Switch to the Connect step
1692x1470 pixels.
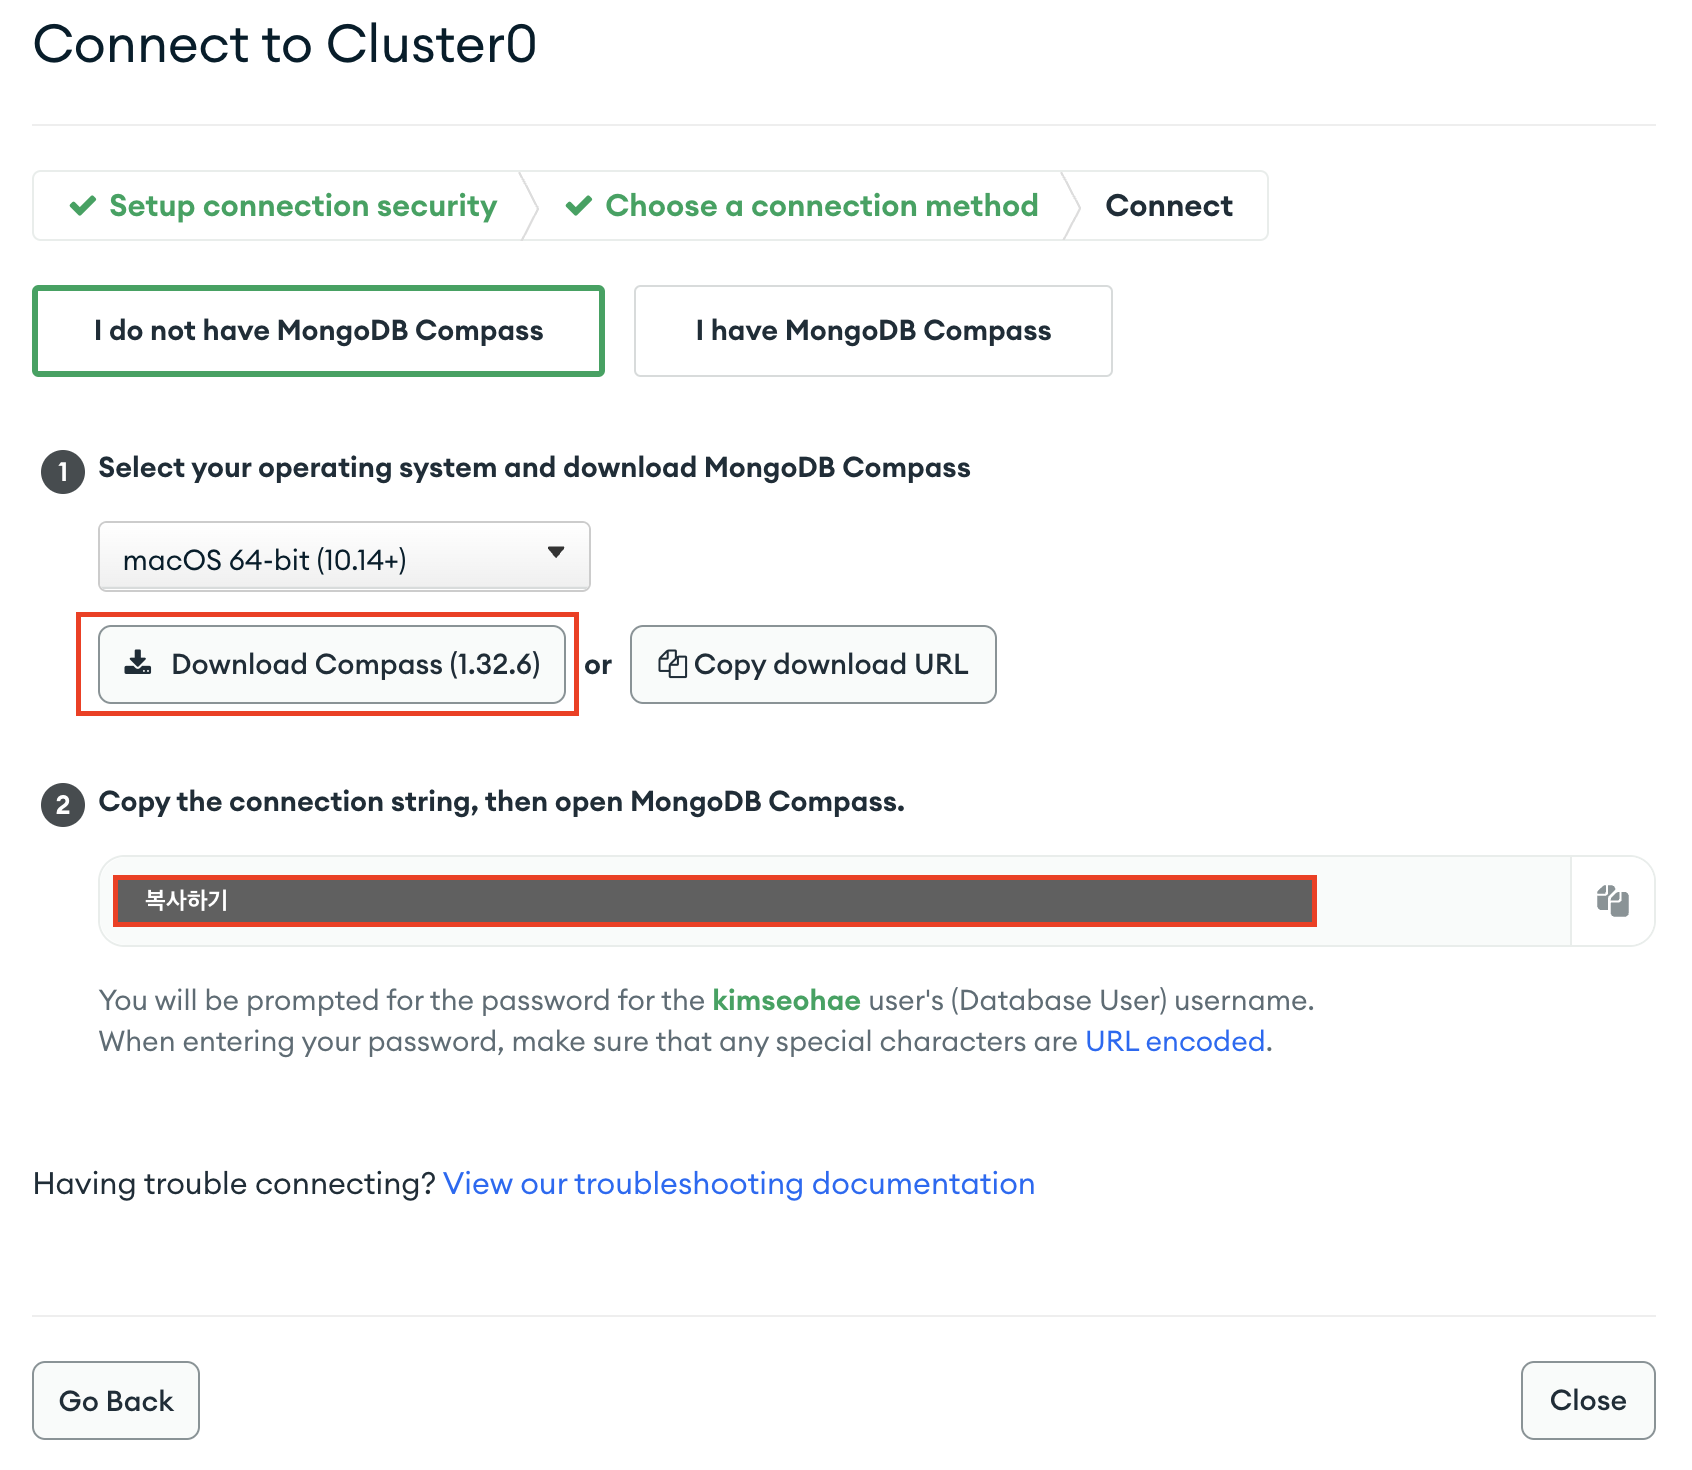(1169, 206)
